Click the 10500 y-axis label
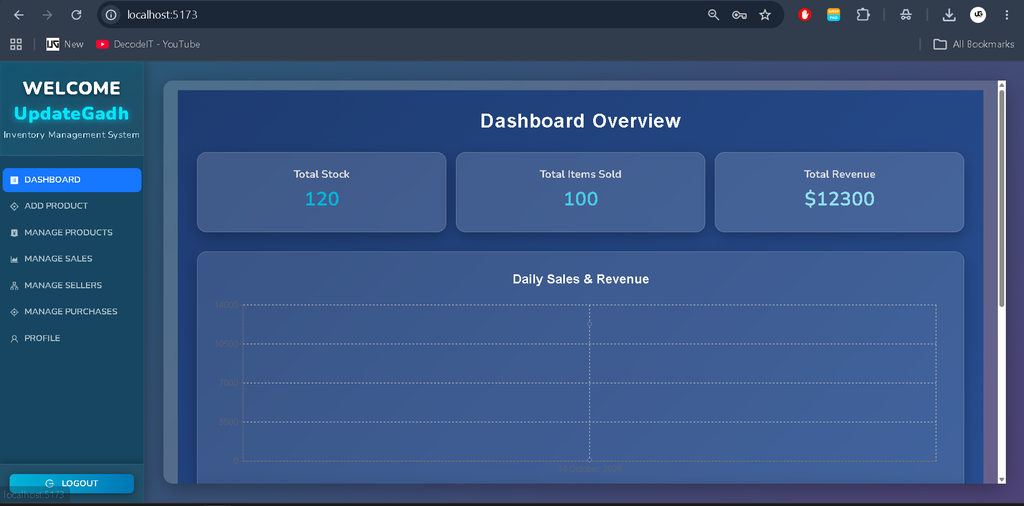The image size is (1024, 506). 227,344
